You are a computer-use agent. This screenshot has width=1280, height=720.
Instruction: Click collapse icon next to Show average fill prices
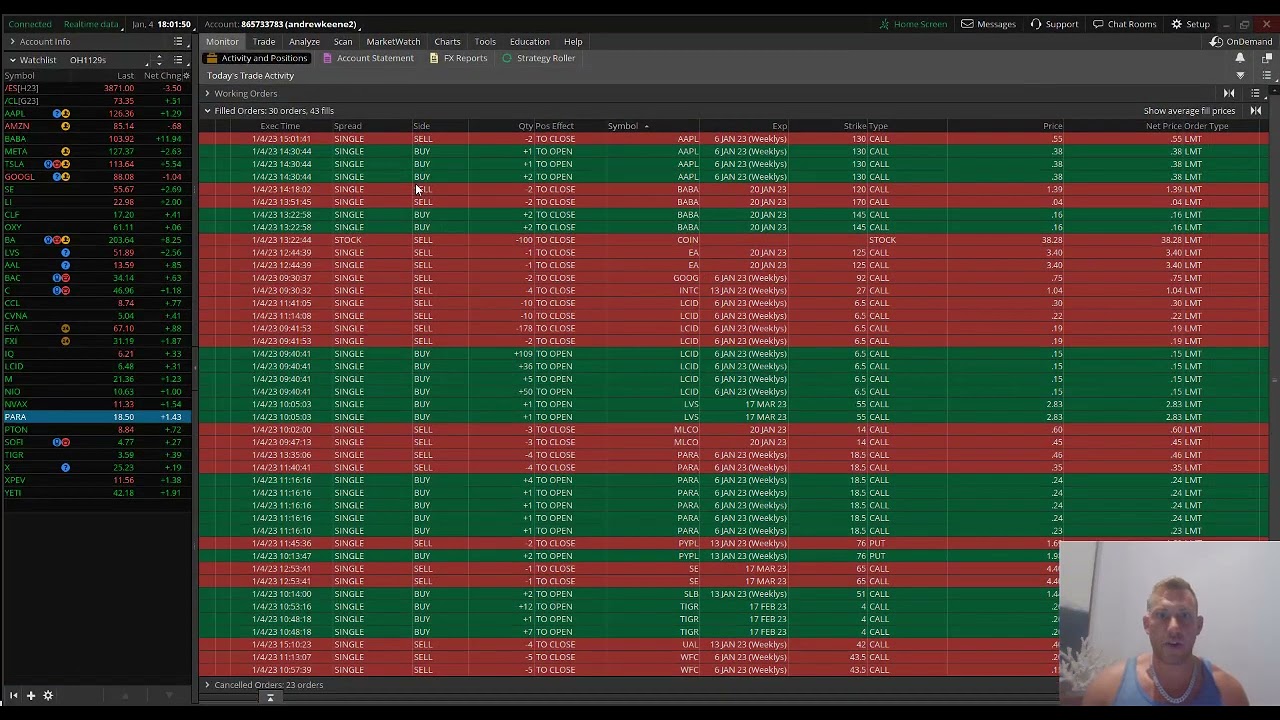click(x=1256, y=111)
